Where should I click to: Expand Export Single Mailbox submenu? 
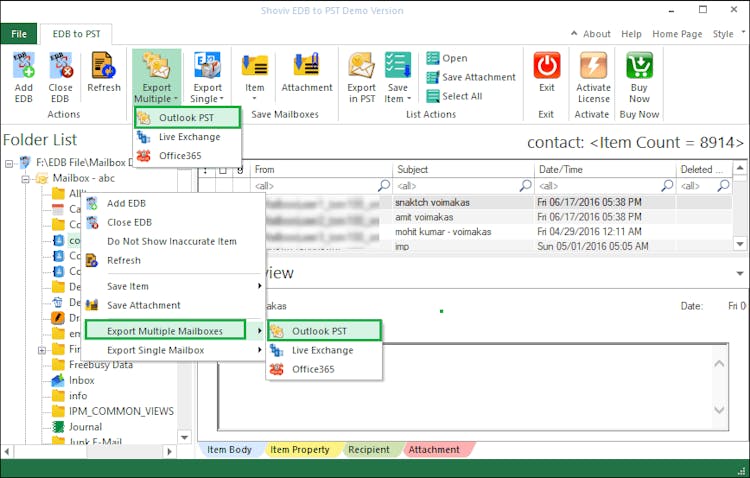click(x=172, y=350)
